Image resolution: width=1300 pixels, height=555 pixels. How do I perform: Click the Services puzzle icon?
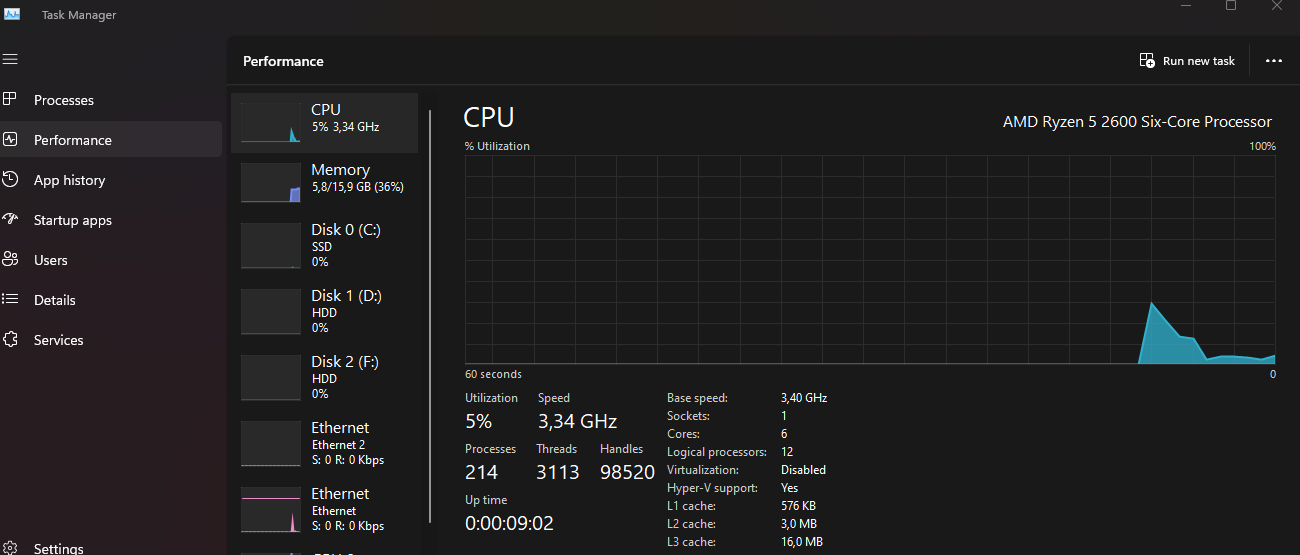click(10, 339)
